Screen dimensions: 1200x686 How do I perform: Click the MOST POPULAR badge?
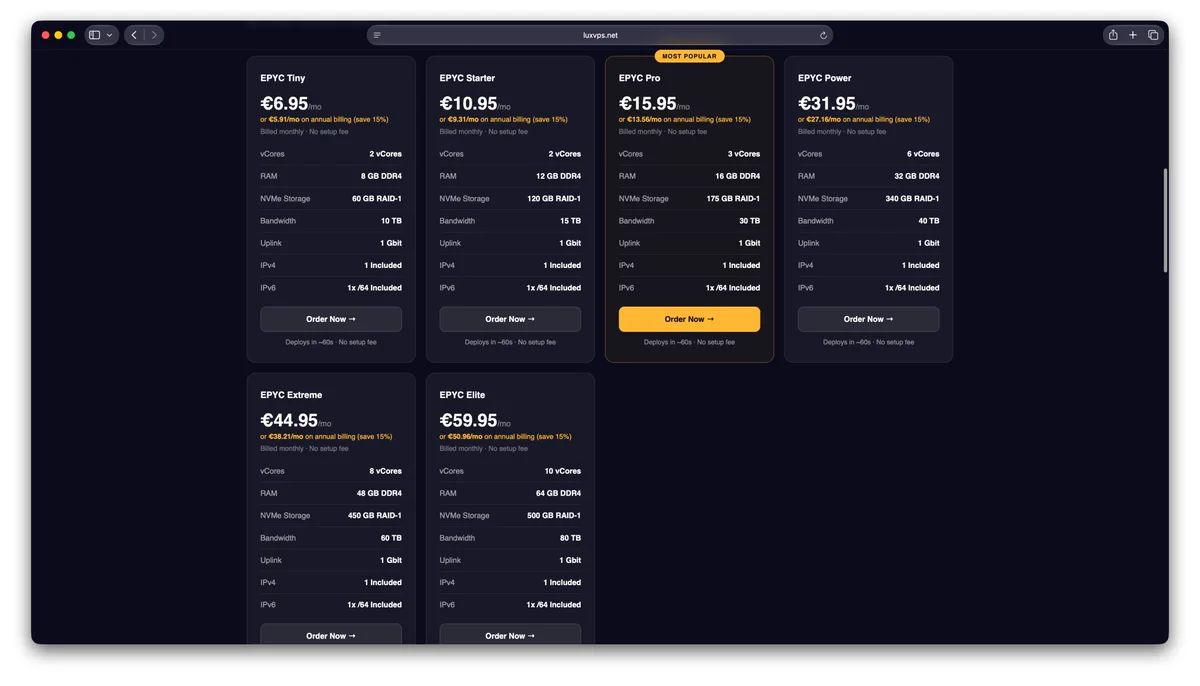pyautogui.click(x=689, y=56)
